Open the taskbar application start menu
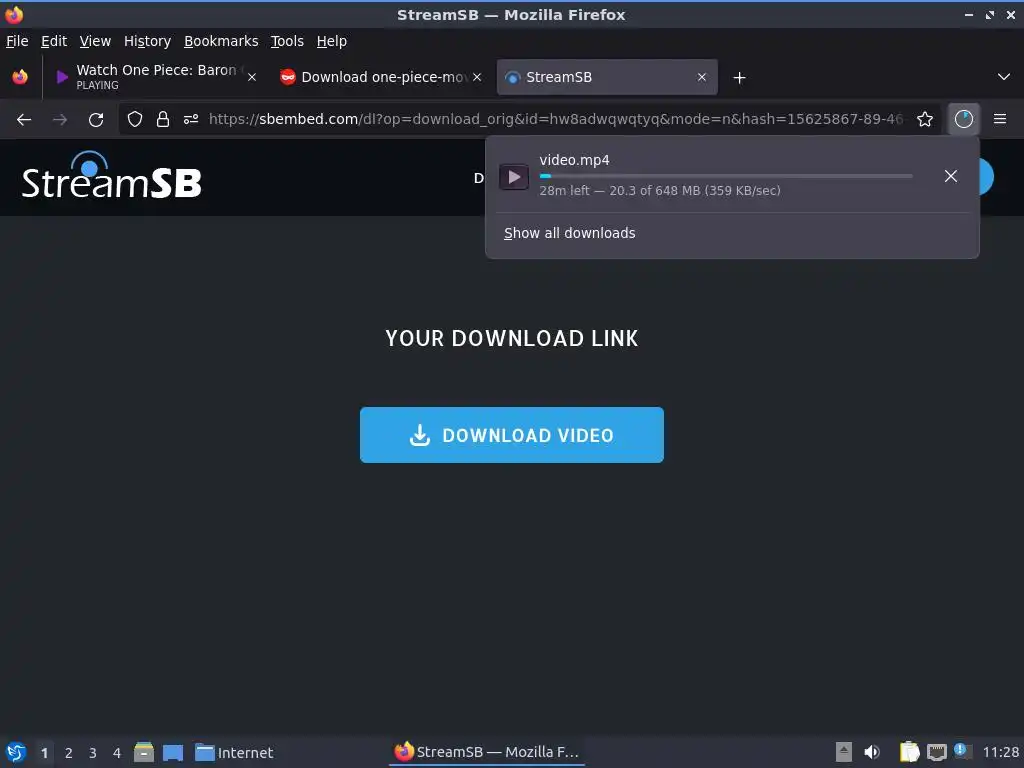Viewport: 1024px width, 768px height. [16, 752]
